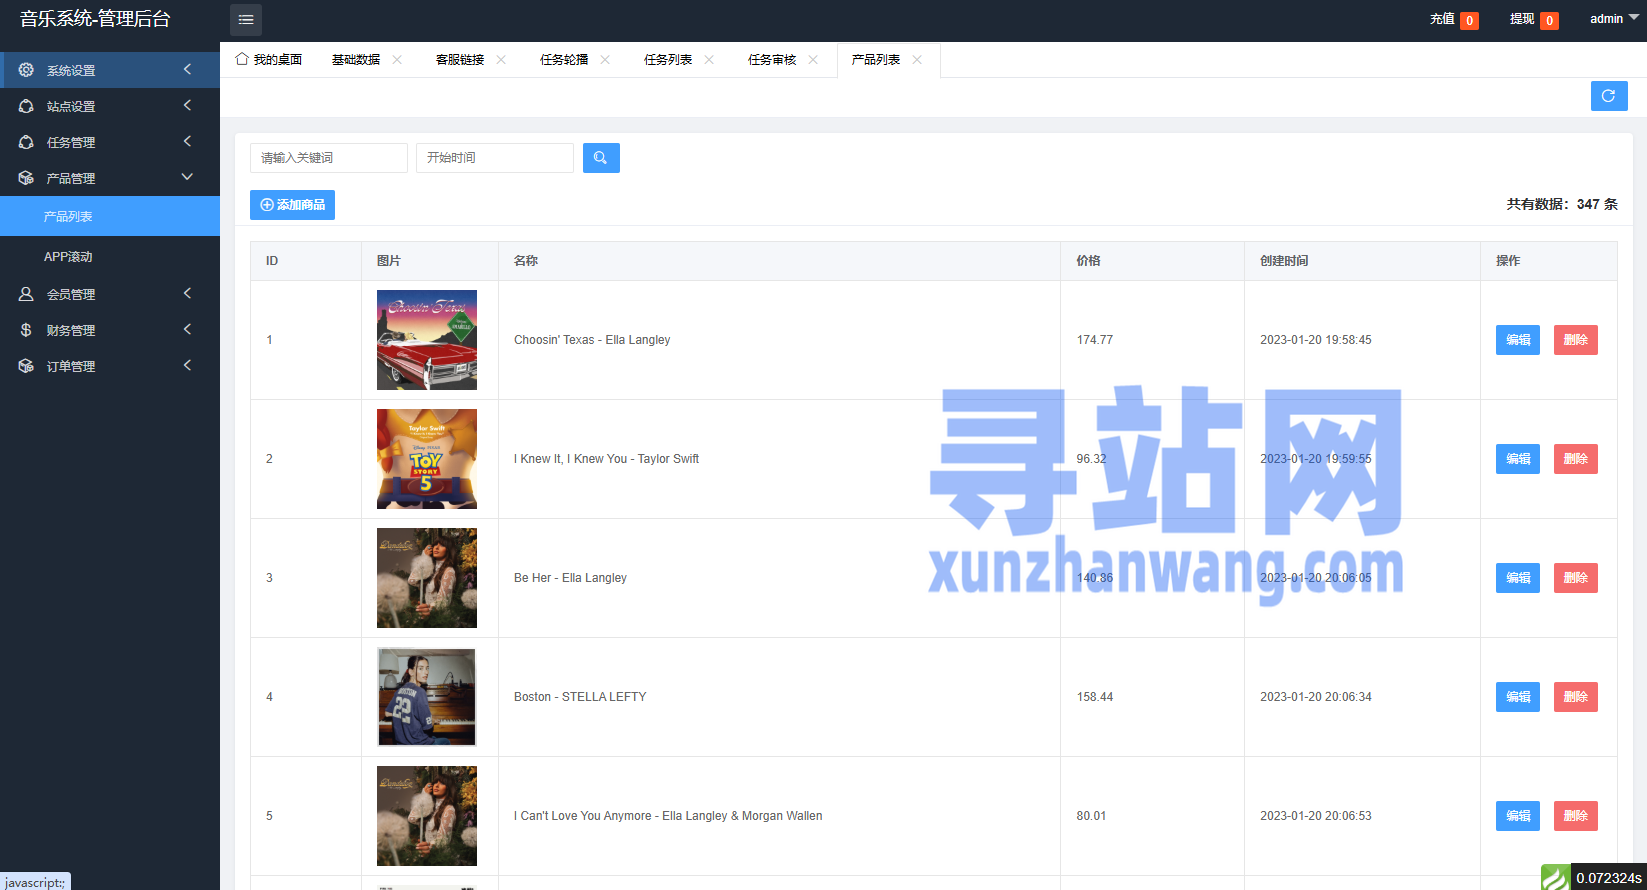Switch to the 任务轮播 tab
1647x890 pixels.
tap(564, 60)
